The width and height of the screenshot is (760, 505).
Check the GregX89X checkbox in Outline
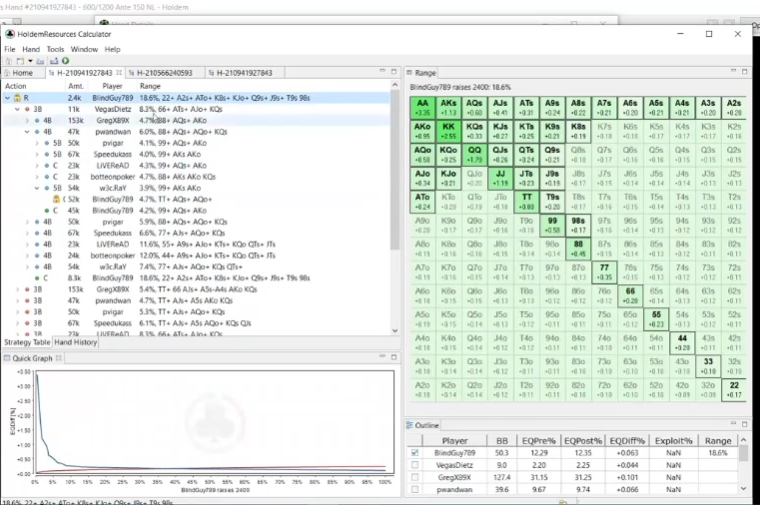[x=414, y=477]
